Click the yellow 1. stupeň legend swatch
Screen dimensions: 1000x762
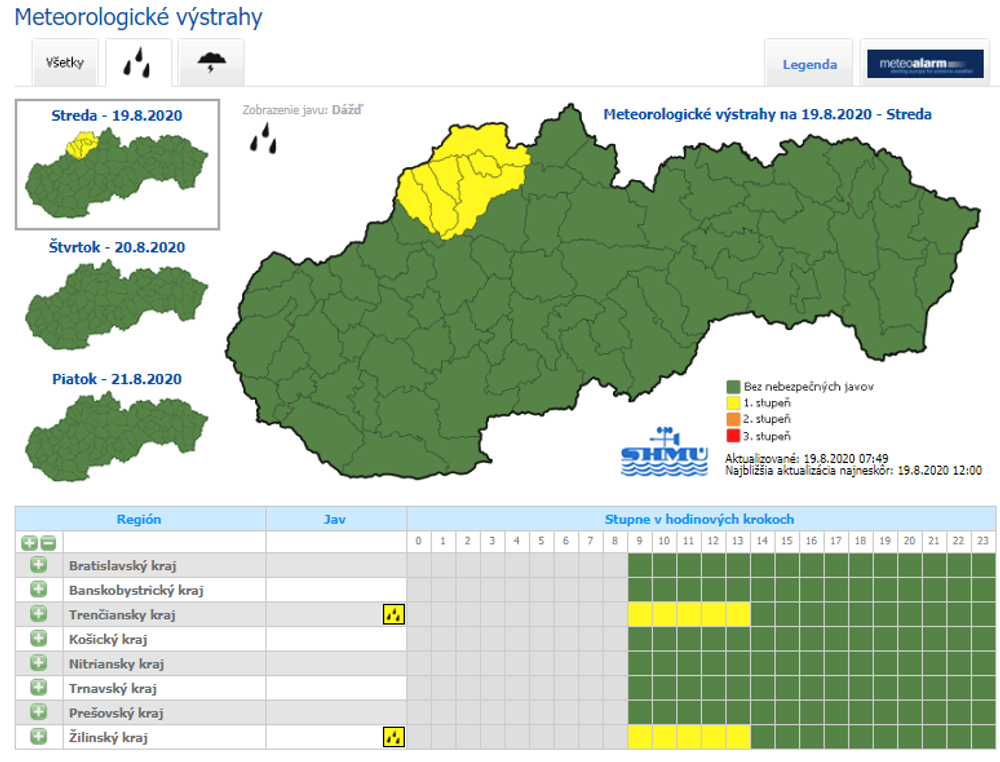pos(733,403)
